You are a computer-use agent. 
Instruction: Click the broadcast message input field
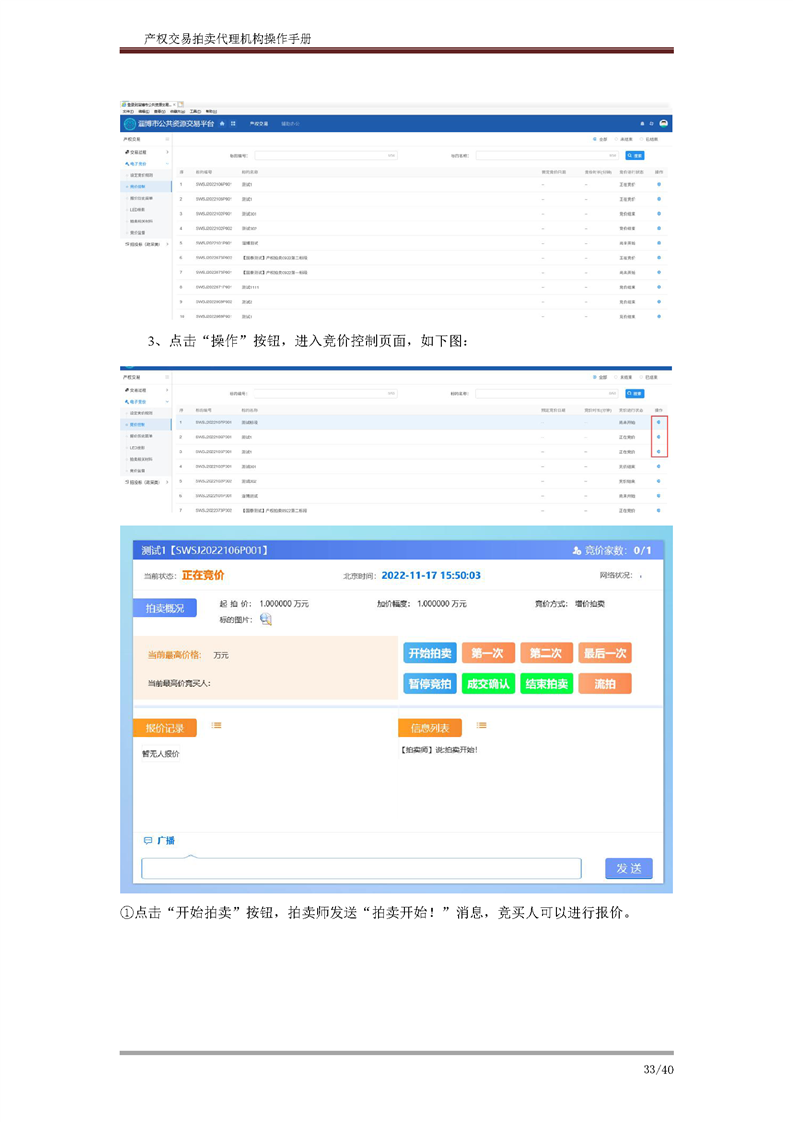point(360,868)
